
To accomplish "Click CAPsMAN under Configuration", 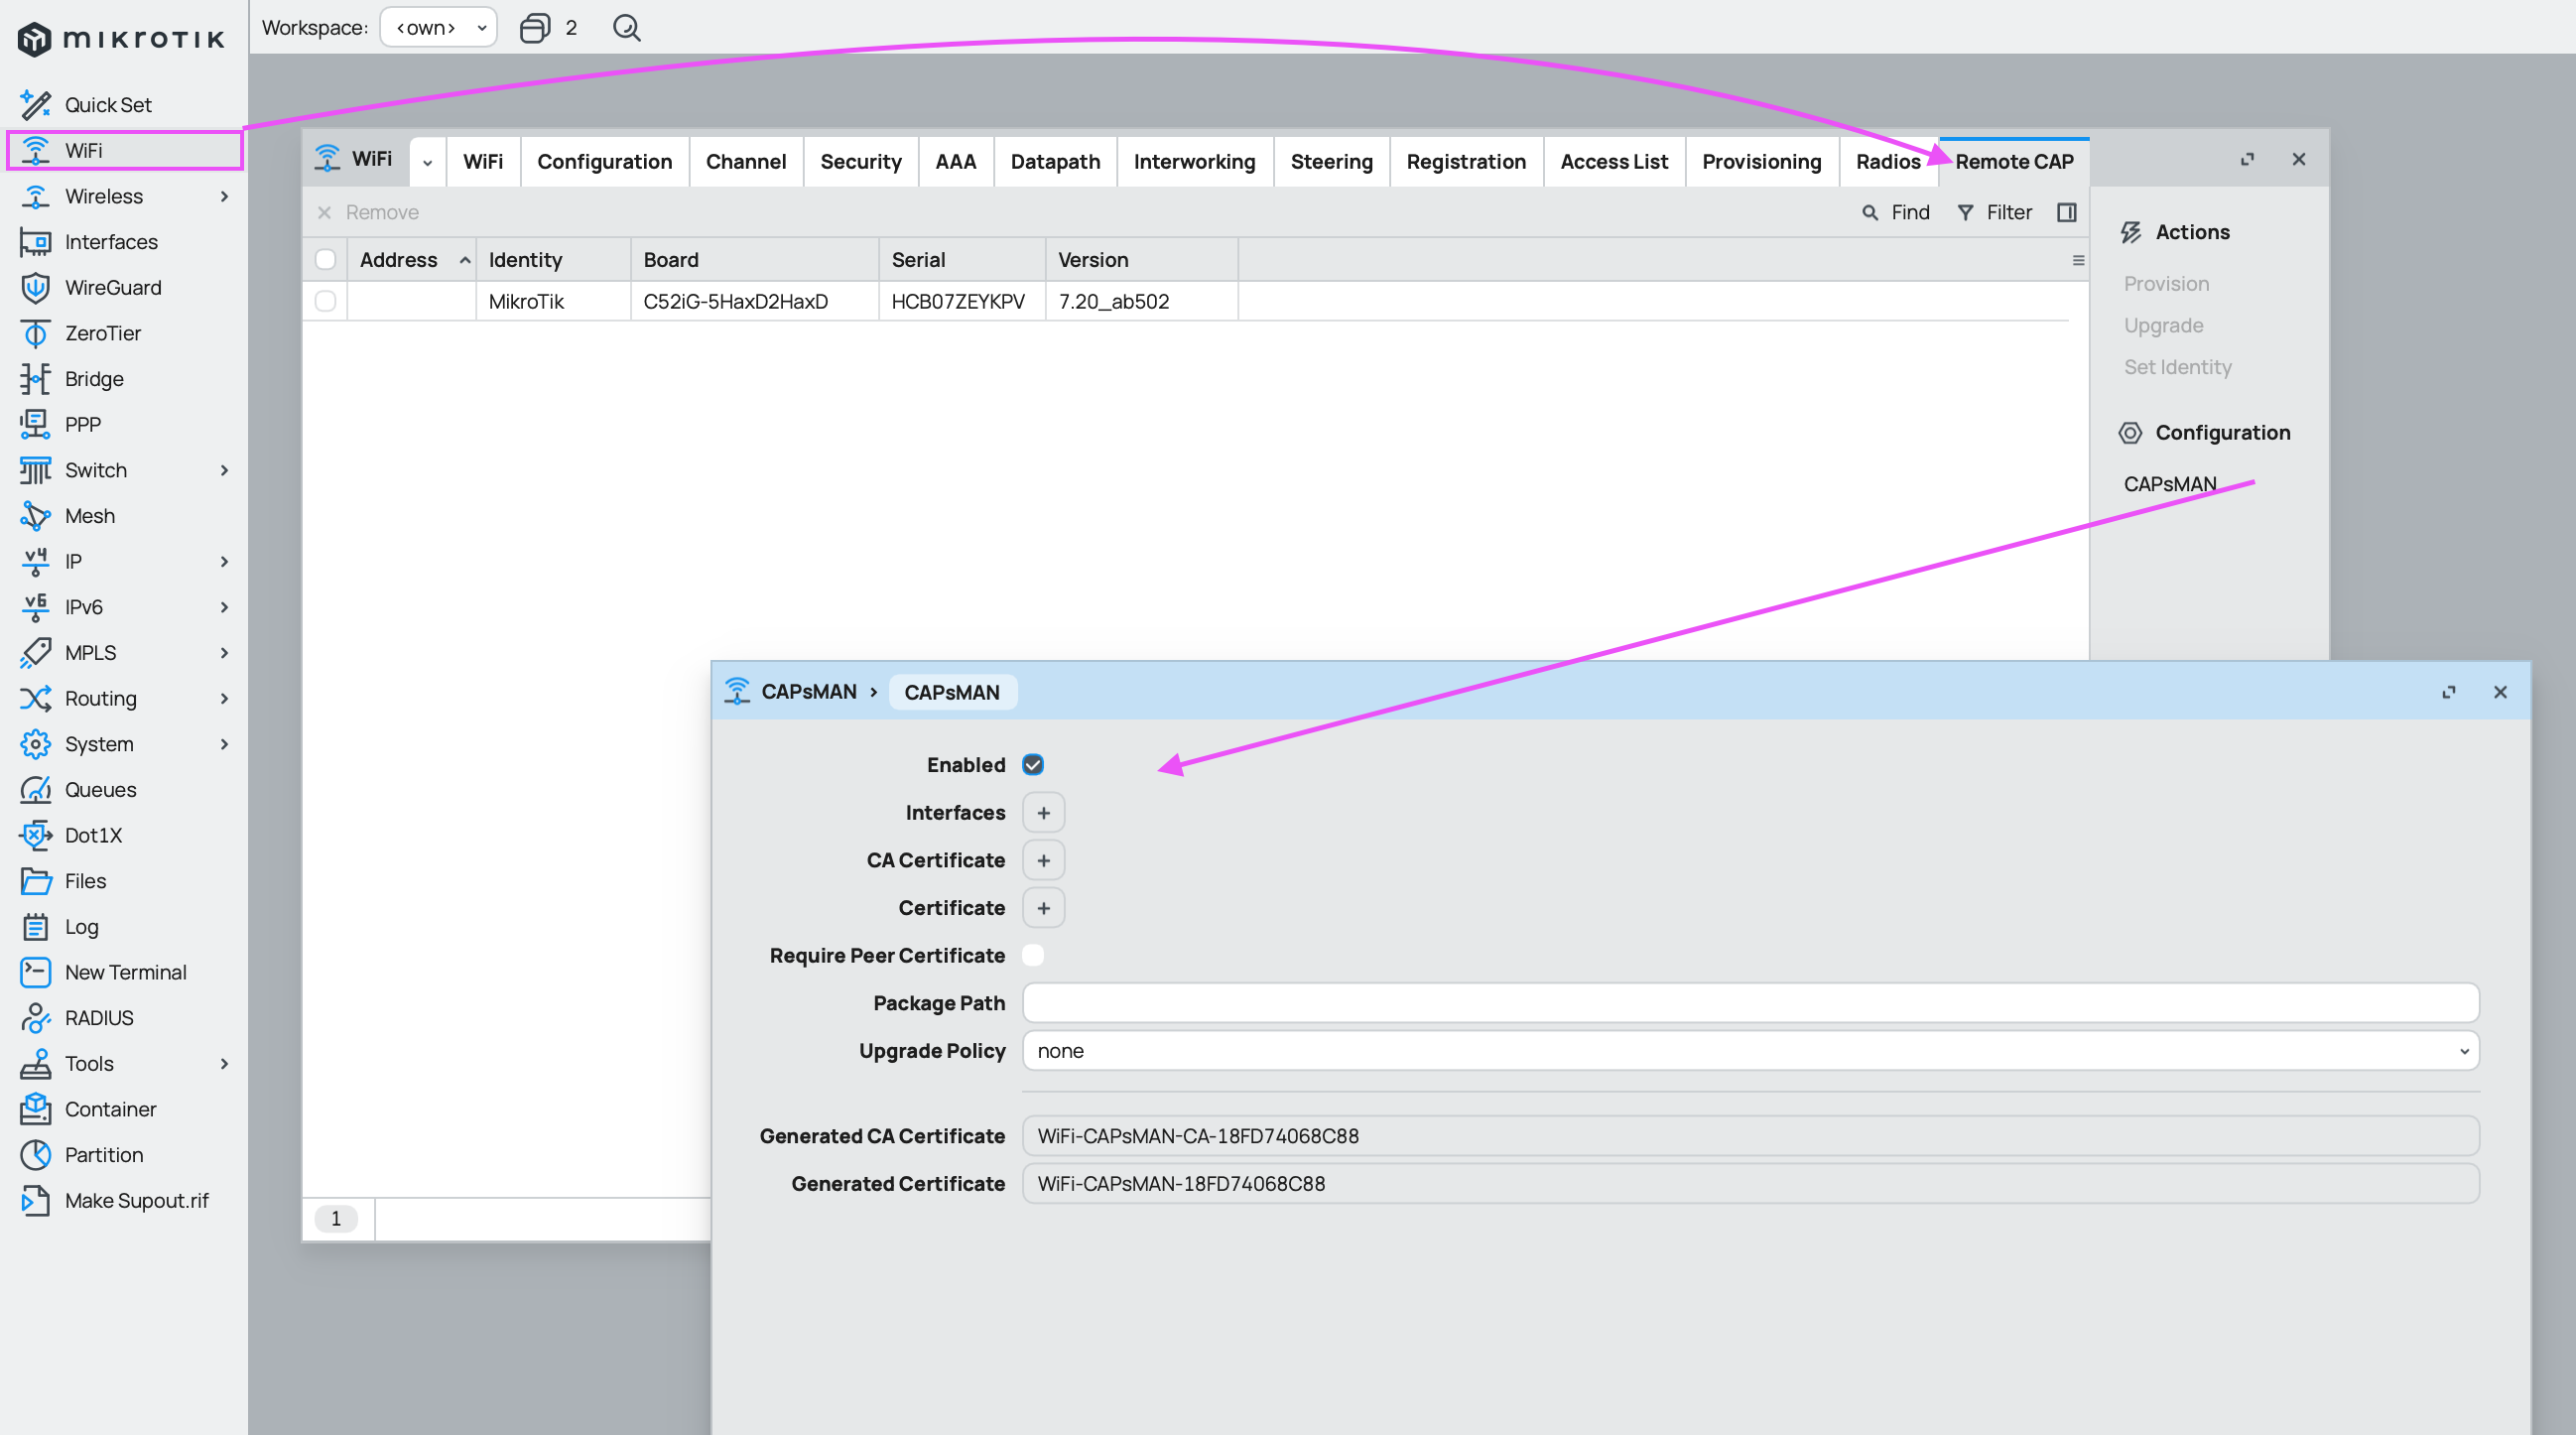I will (2169, 484).
